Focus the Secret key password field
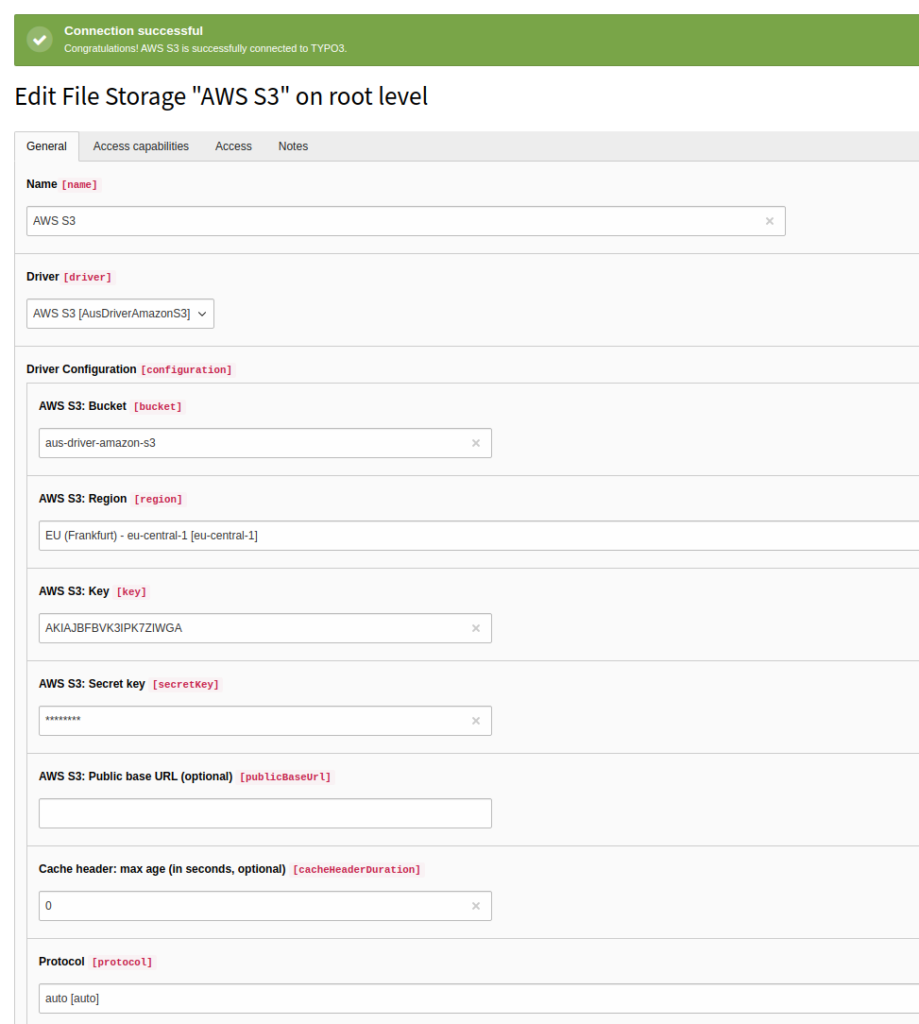This screenshot has width=919, height=1024. (x=265, y=721)
